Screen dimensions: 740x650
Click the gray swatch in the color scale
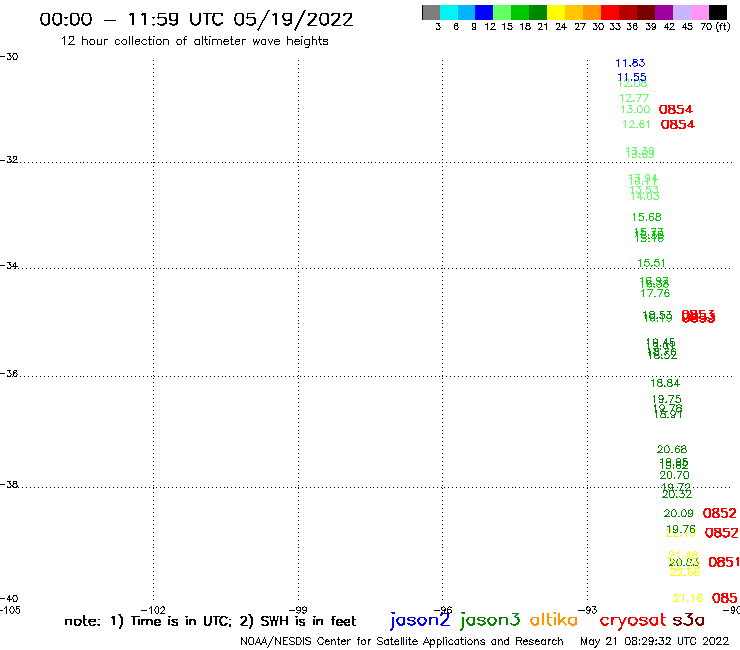(431, 12)
